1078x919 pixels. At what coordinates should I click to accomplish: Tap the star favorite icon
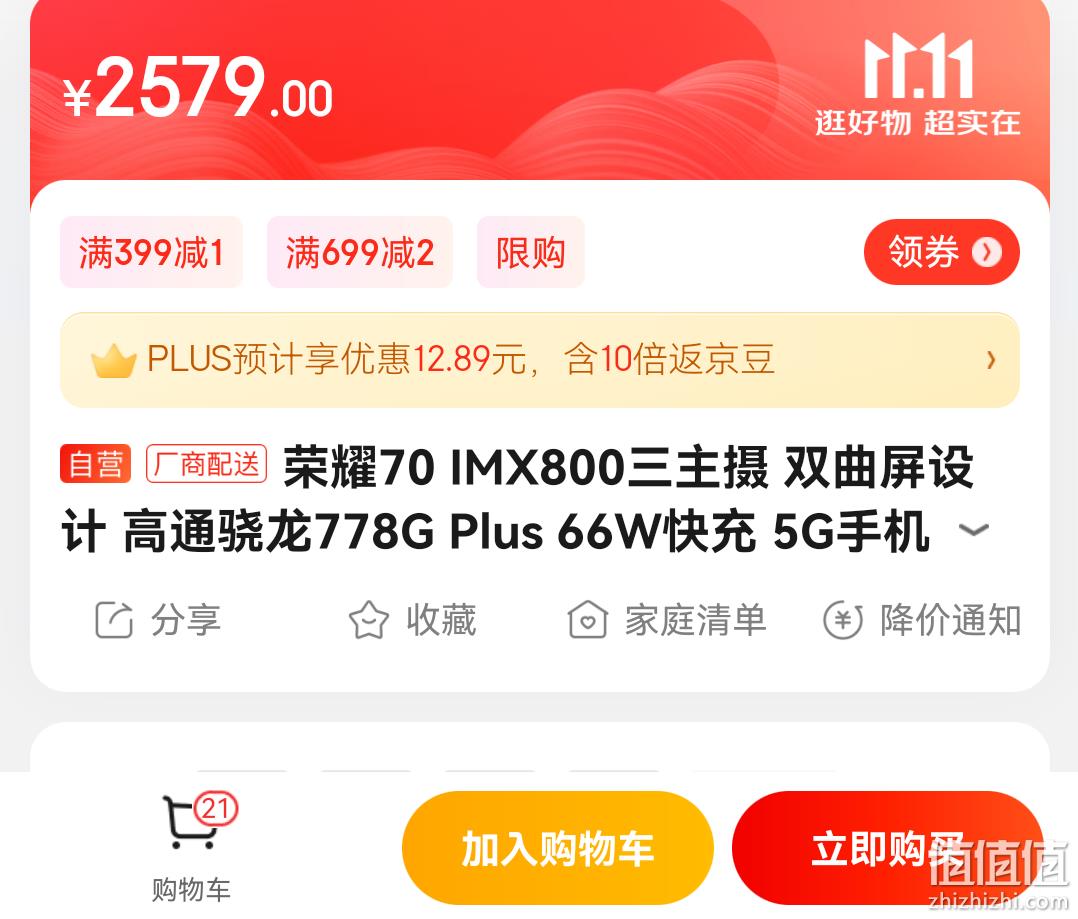368,619
